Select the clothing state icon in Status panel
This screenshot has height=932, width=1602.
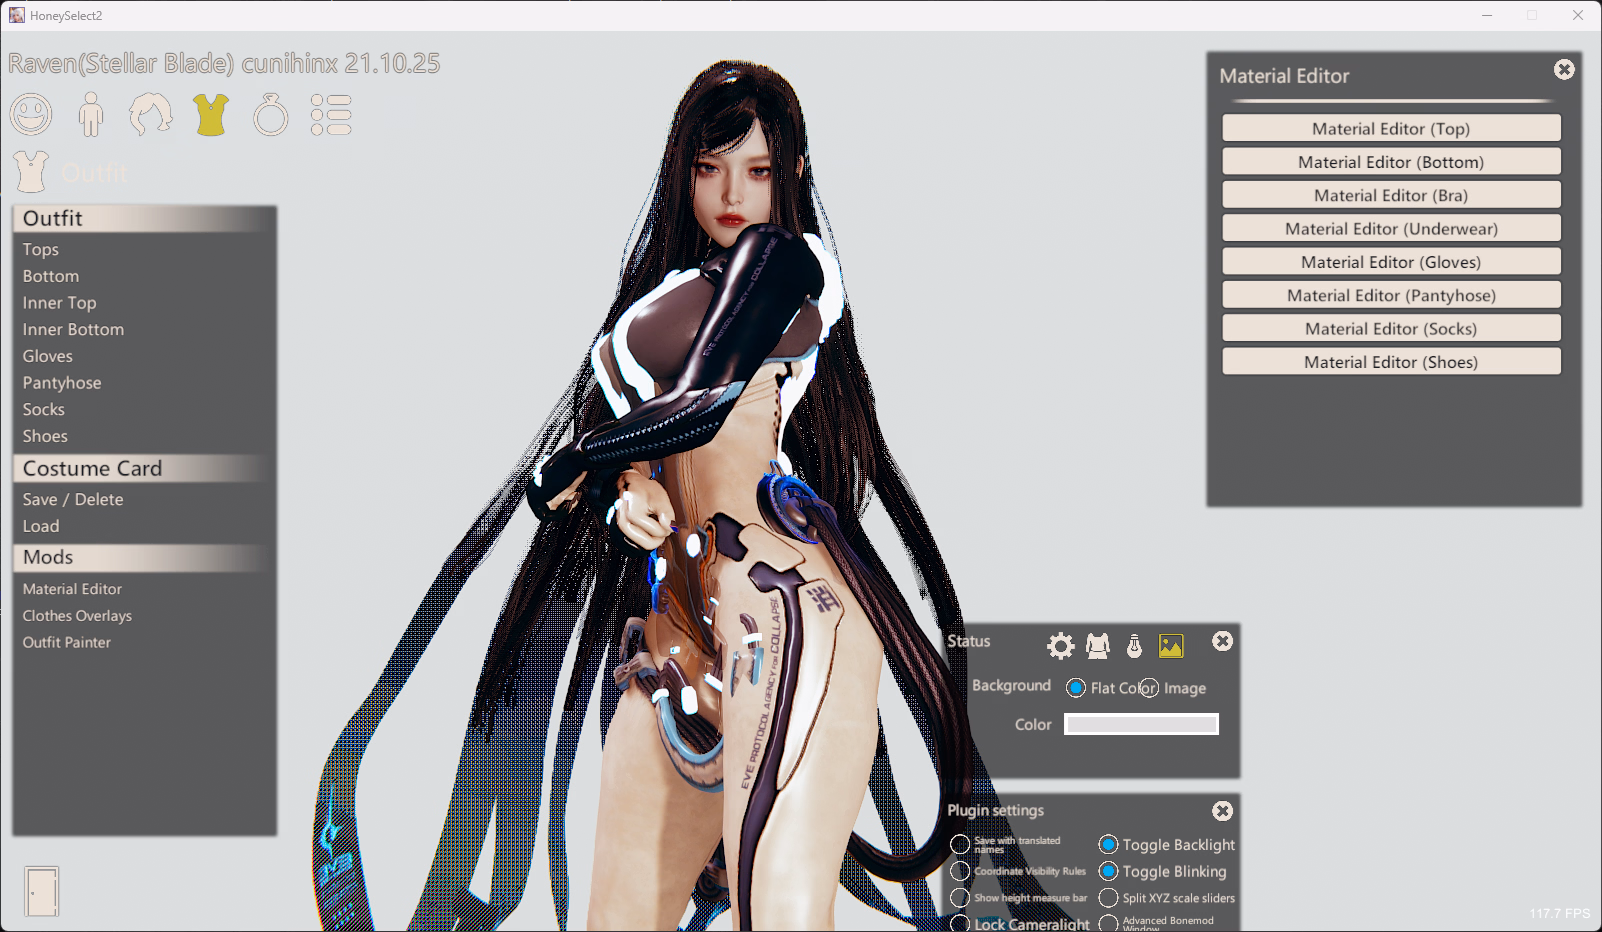[1098, 646]
